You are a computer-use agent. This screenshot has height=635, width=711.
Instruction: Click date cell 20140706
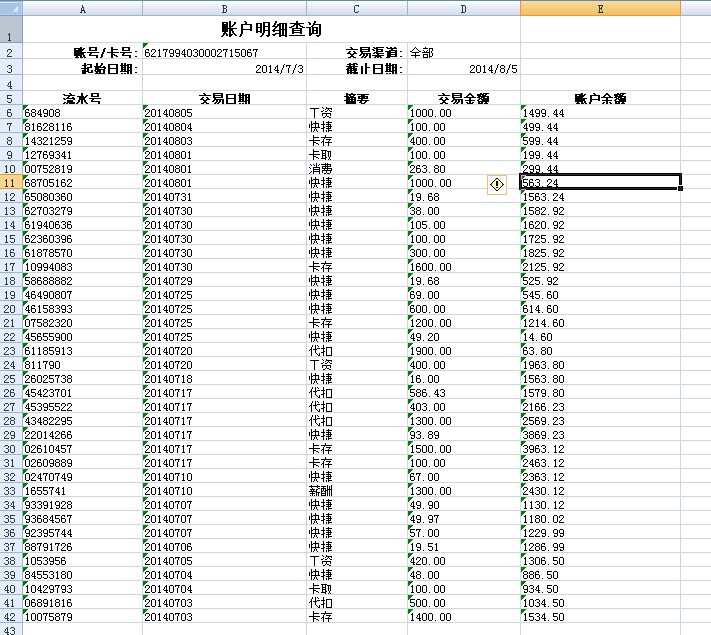click(x=224, y=547)
